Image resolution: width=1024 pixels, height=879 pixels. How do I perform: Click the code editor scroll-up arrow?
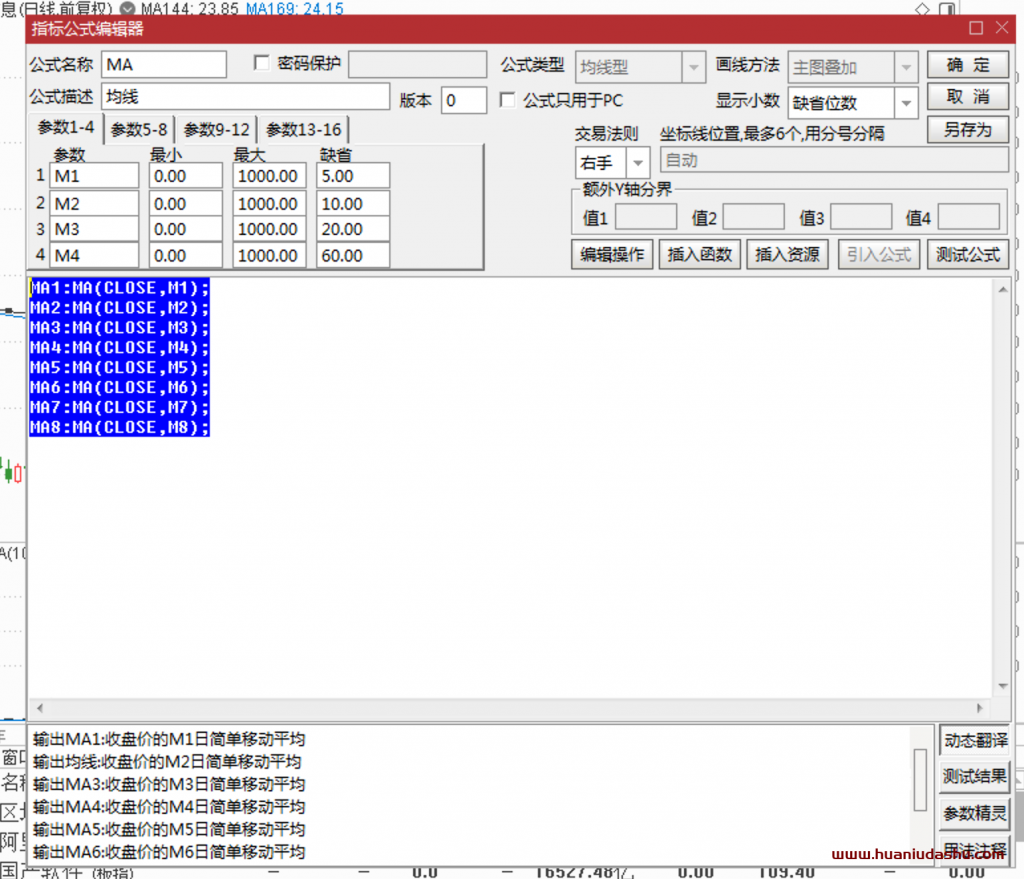click(1002, 289)
